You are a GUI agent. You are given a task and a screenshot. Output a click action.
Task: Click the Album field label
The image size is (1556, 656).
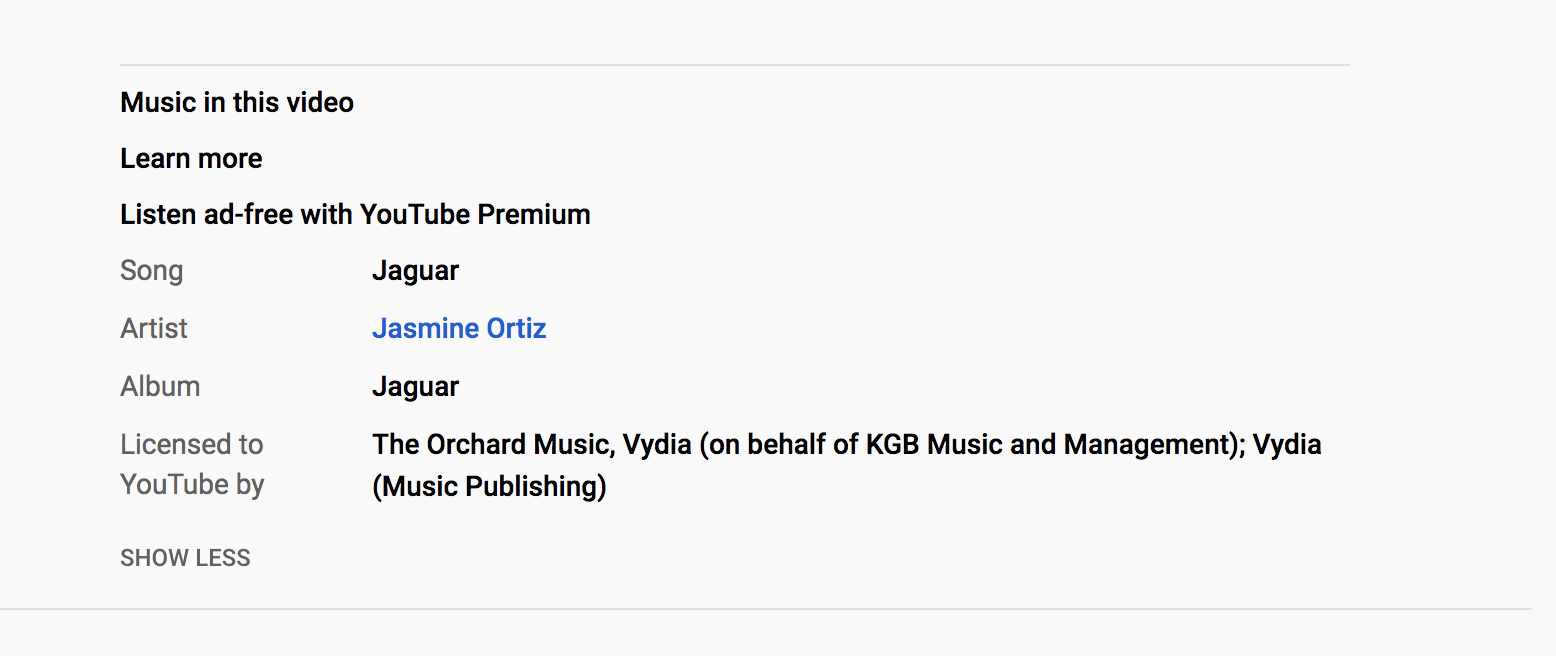click(160, 386)
